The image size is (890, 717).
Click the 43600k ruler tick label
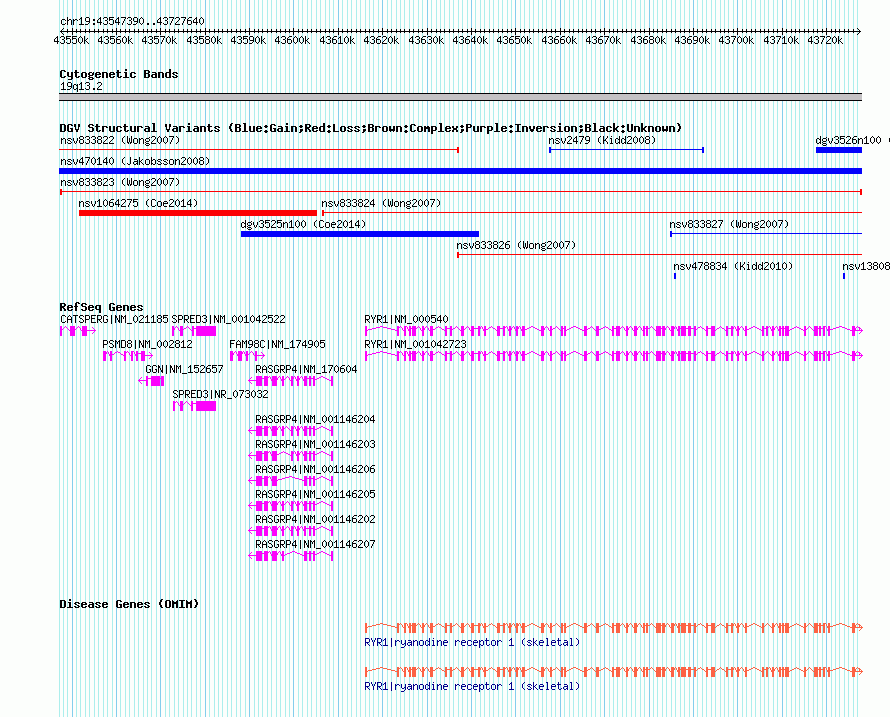[292, 41]
